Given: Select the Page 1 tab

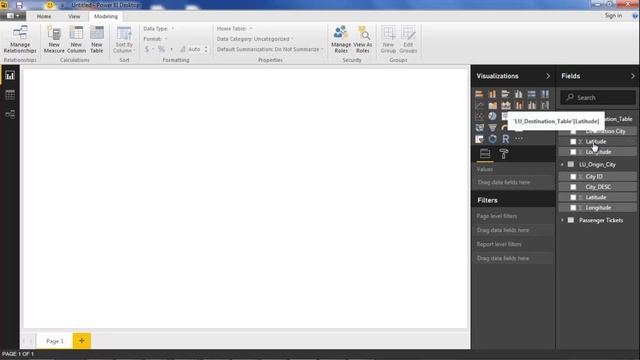Looking at the screenshot, I should pos(55,341).
